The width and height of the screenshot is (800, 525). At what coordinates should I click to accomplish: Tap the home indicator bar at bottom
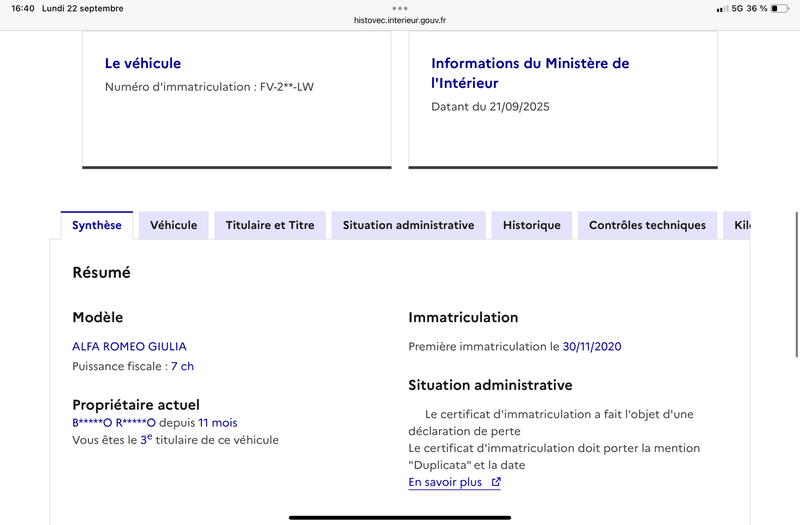(x=400, y=518)
